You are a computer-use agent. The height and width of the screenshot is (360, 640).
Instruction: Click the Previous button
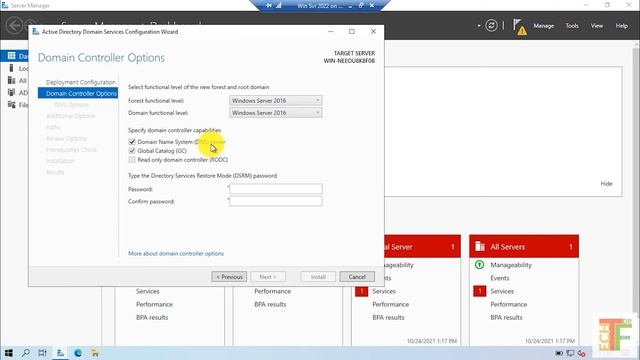click(x=229, y=277)
